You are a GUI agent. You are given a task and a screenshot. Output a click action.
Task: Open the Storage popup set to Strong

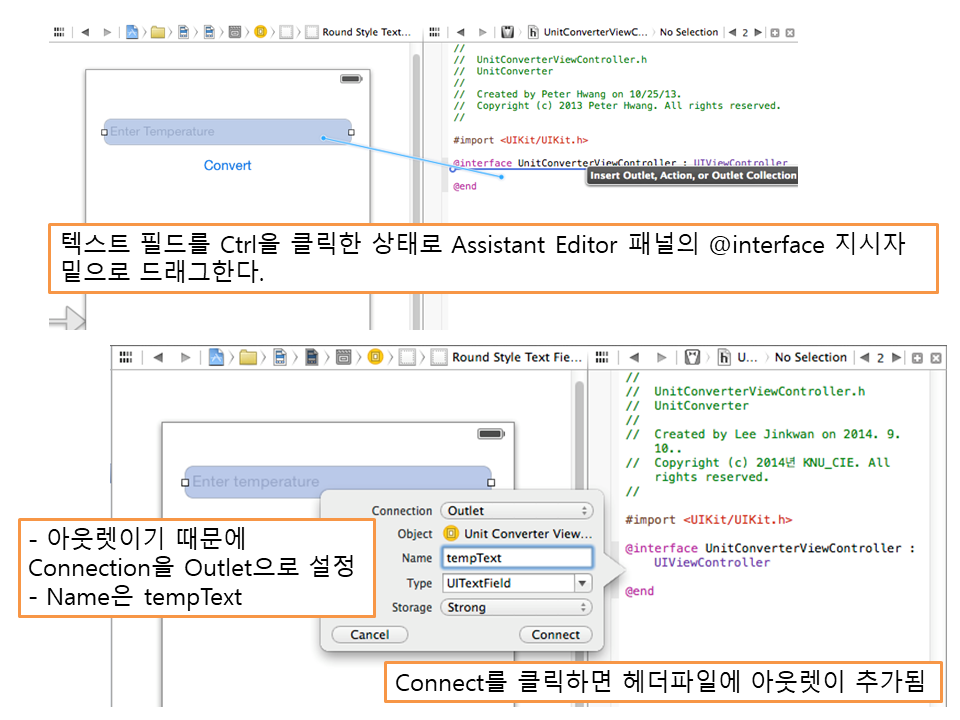517,607
